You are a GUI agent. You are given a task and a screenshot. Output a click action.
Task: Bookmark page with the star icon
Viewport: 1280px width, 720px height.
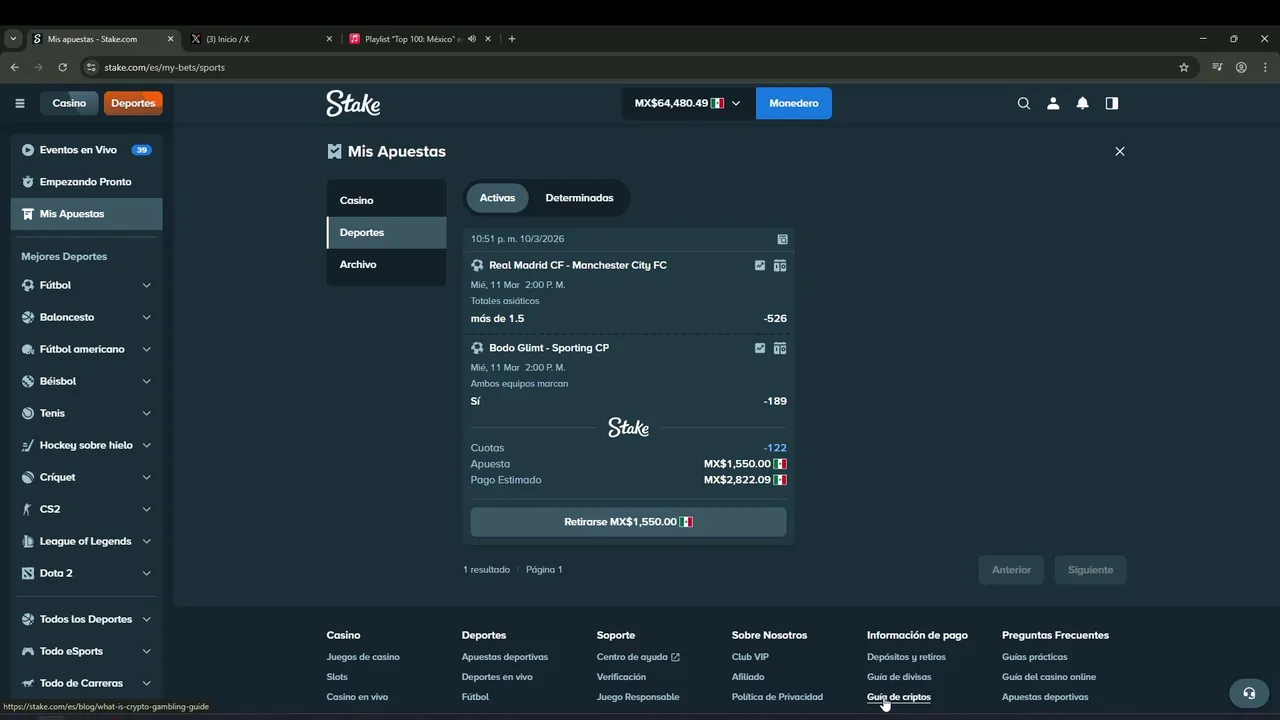(1184, 67)
